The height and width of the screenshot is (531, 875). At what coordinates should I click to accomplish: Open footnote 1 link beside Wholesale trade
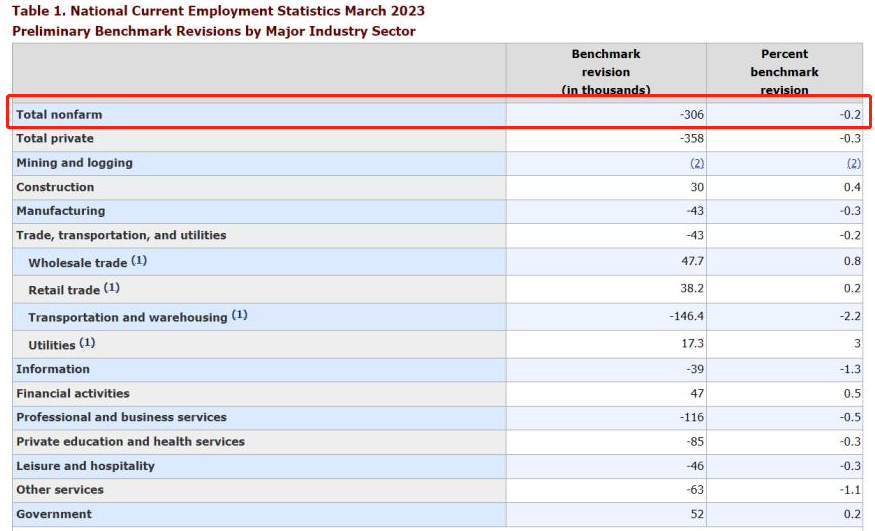pyautogui.click(x=139, y=261)
